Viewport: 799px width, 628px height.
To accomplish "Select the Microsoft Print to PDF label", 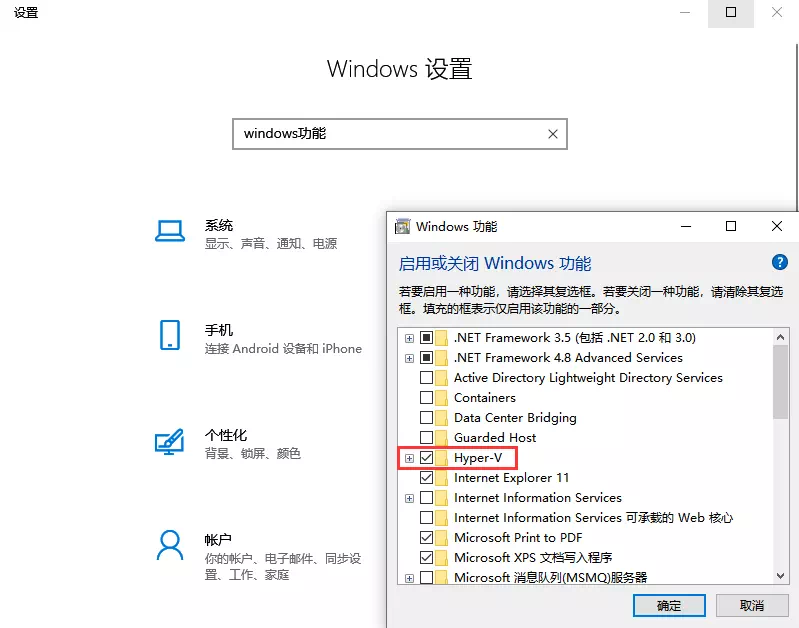I will tap(518, 538).
